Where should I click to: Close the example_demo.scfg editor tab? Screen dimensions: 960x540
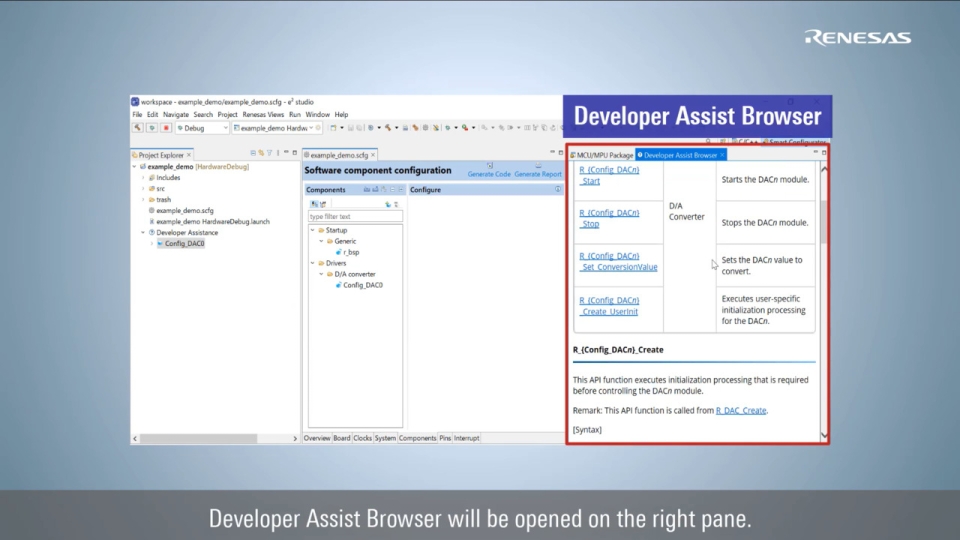coord(373,155)
